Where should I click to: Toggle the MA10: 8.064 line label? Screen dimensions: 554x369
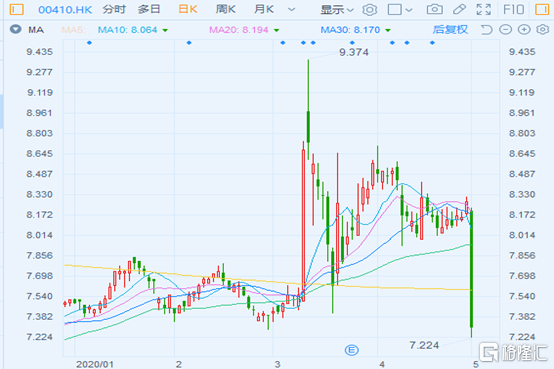coord(128,30)
